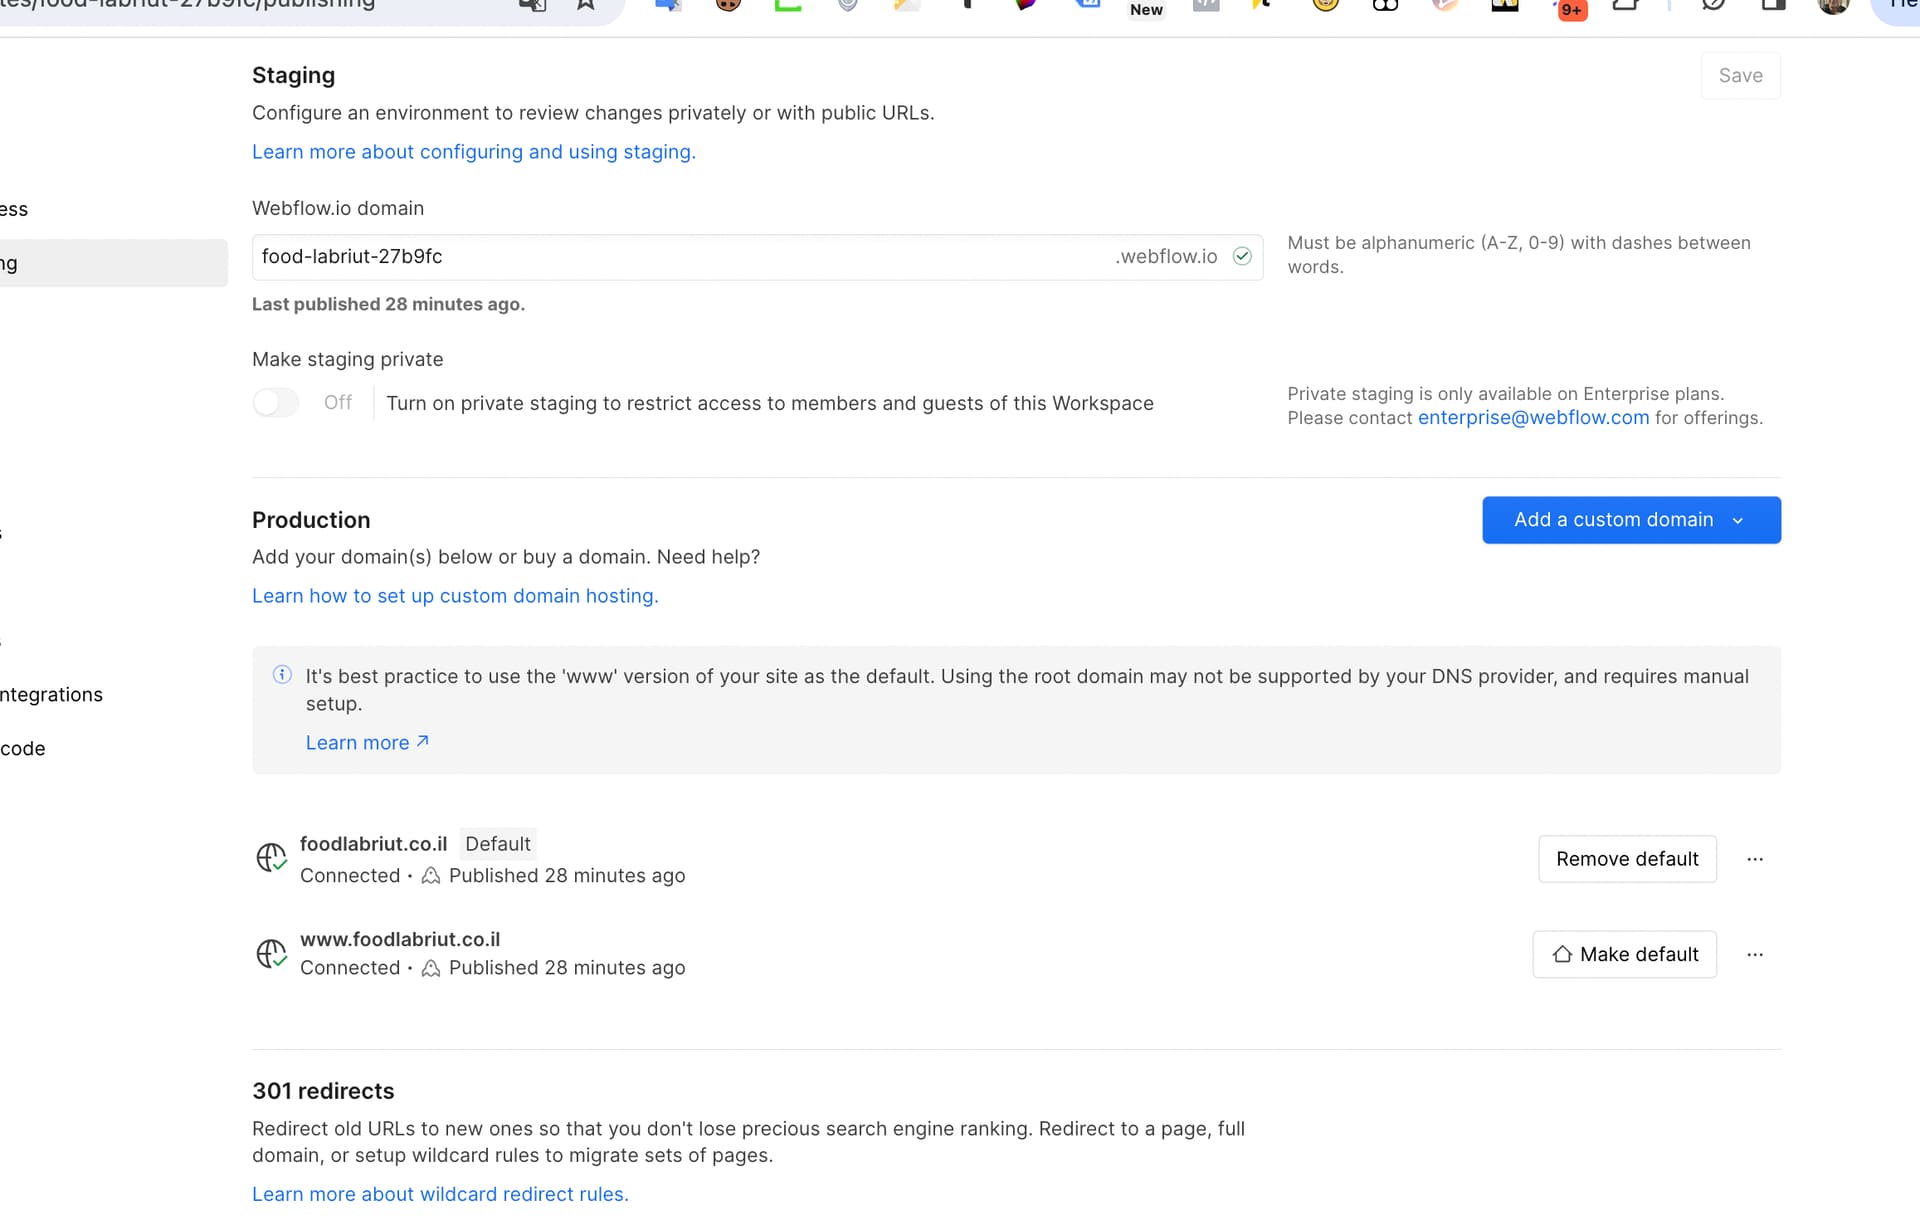Click the bookmark star icon in address bar
Viewport: 1920px width, 1225px height.
586,5
